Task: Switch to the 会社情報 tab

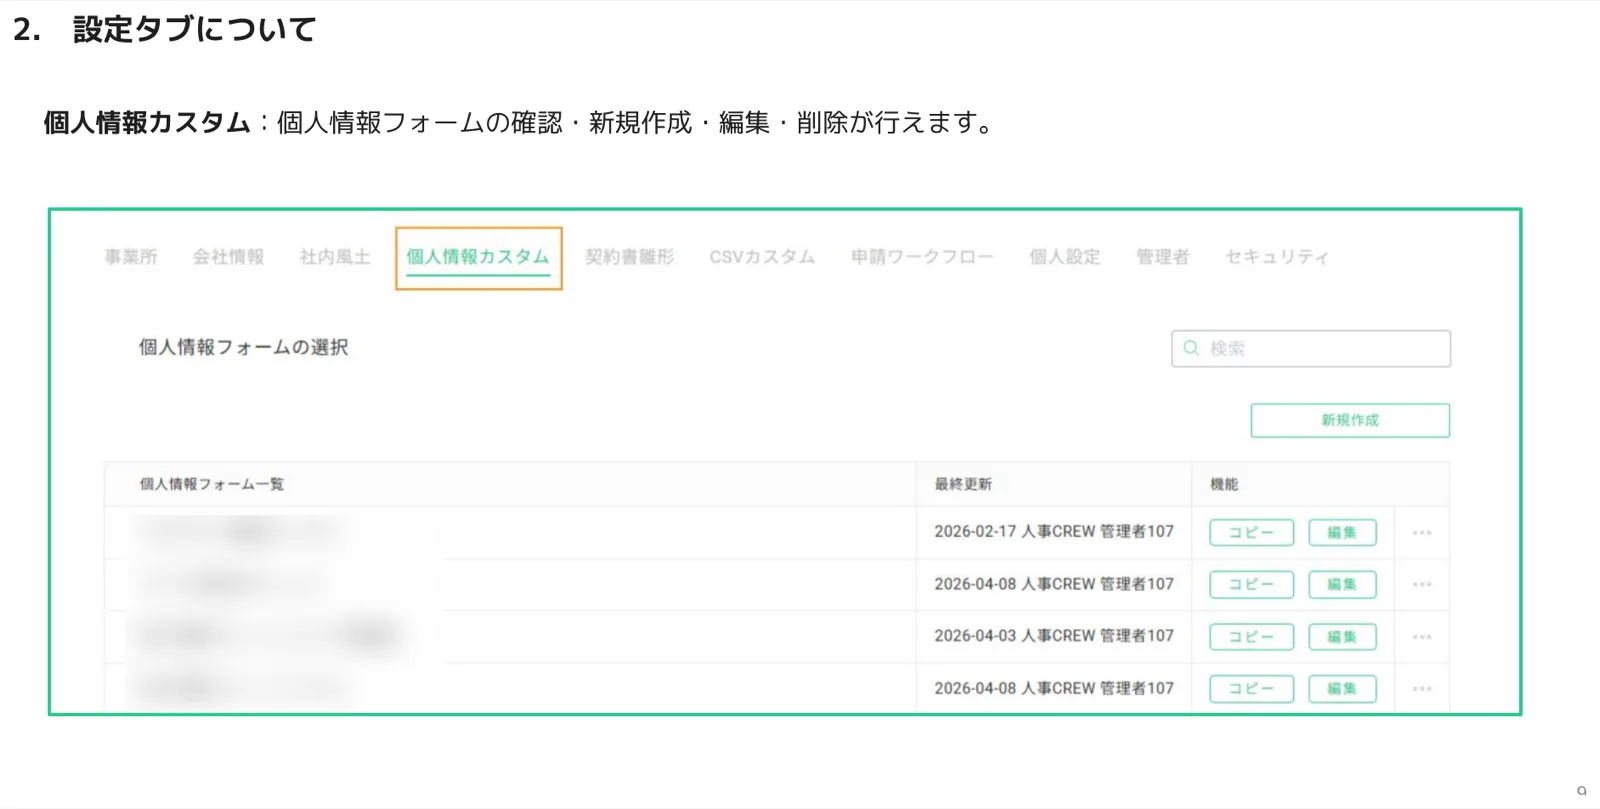Action: [228, 257]
